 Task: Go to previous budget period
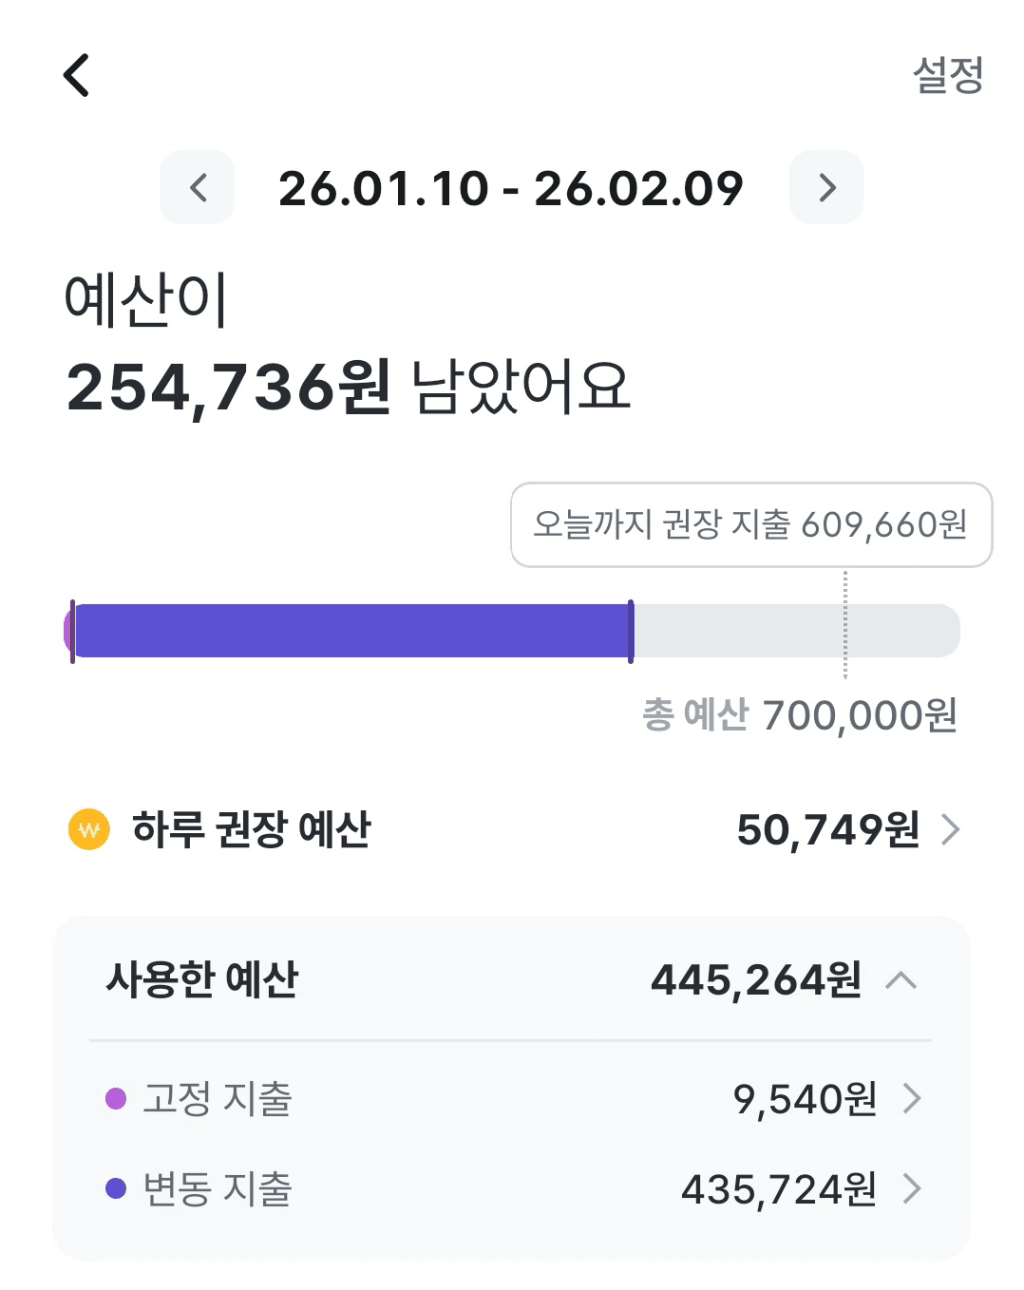[198, 187]
